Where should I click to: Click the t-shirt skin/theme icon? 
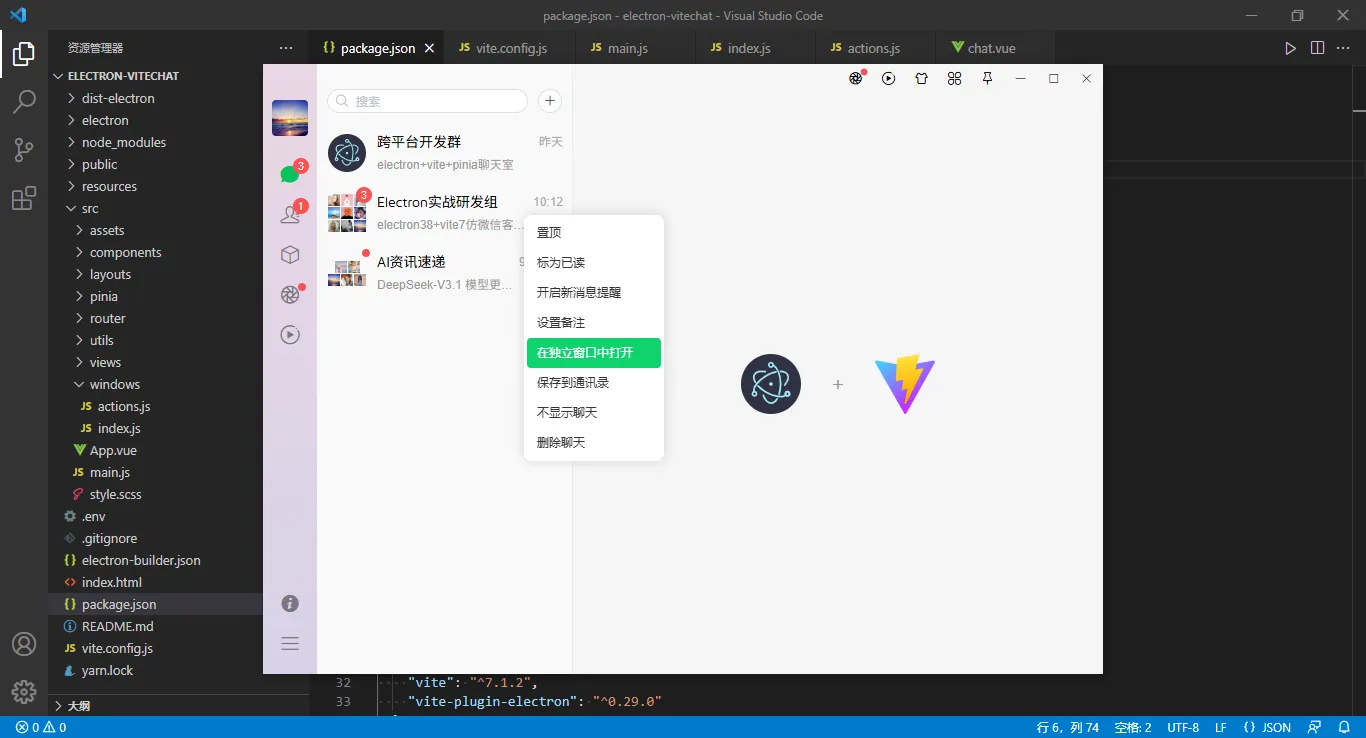tap(921, 78)
